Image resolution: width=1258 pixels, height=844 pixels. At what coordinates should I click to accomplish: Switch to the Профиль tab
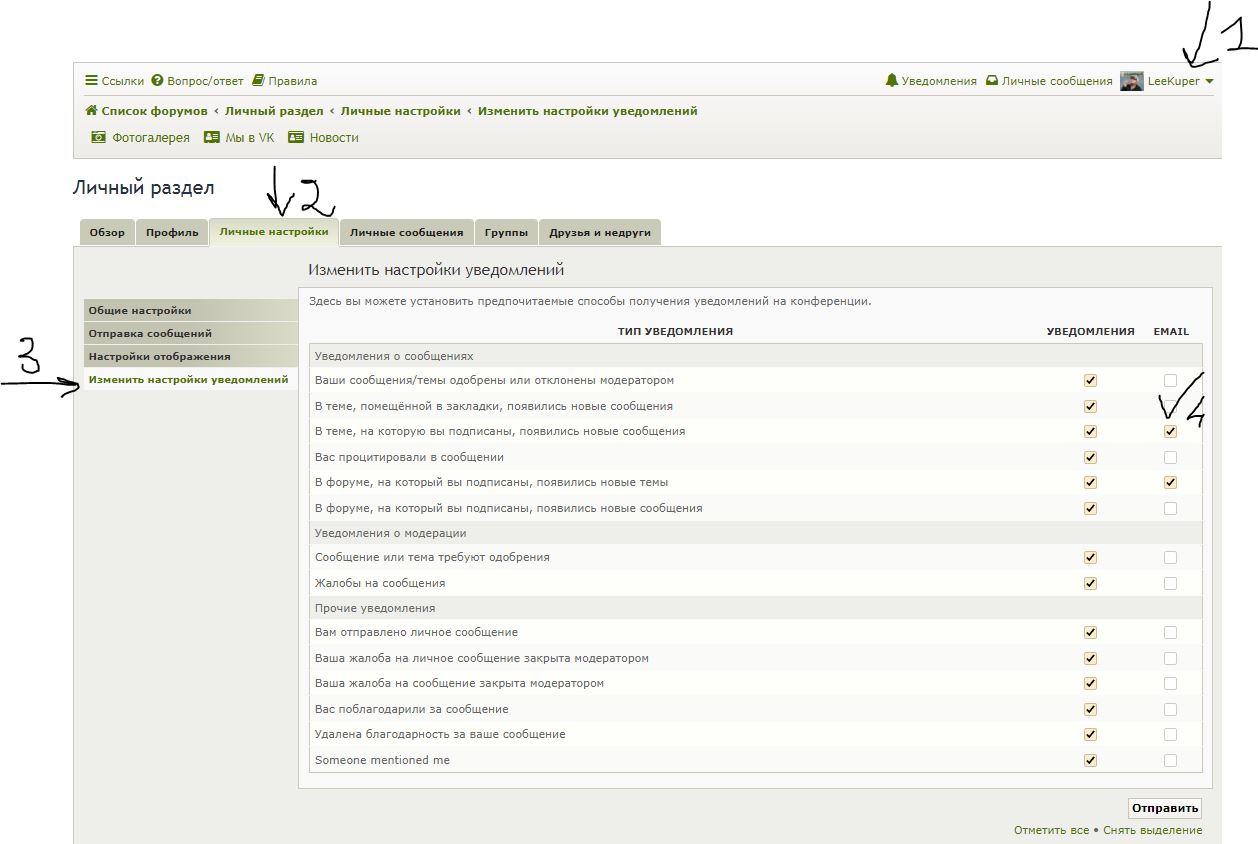point(172,232)
